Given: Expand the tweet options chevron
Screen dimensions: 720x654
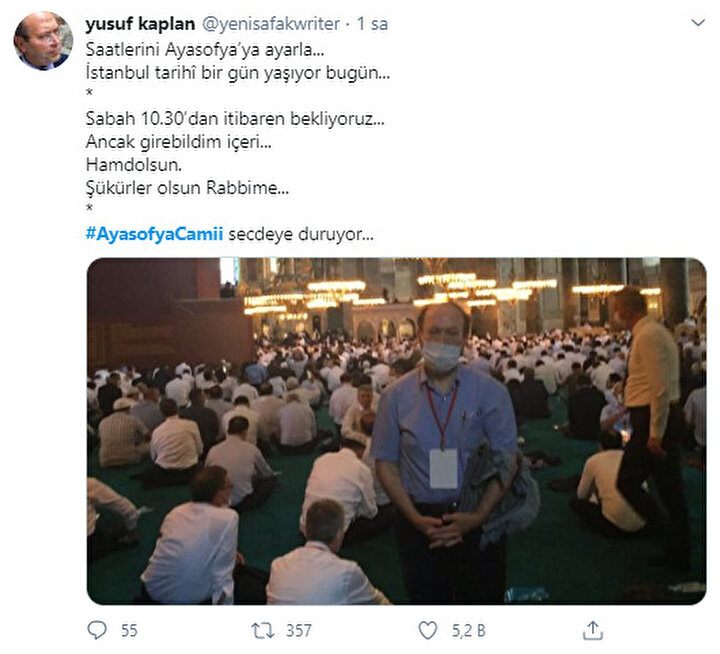Looking at the screenshot, I should [x=698, y=23].
